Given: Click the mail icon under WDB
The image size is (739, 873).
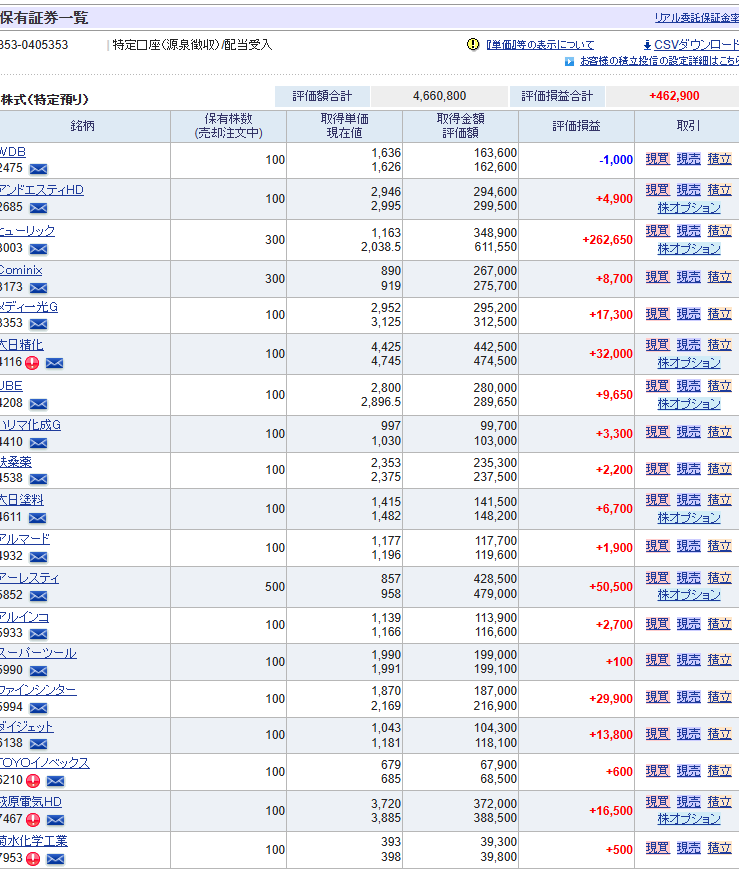Looking at the screenshot, I should click(x=38, y=169).
